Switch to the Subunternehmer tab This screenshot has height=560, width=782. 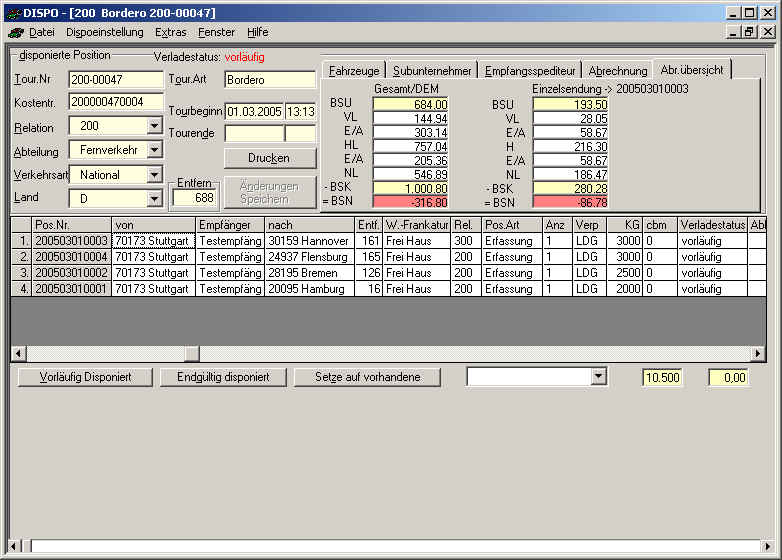[x=431, y=71]
